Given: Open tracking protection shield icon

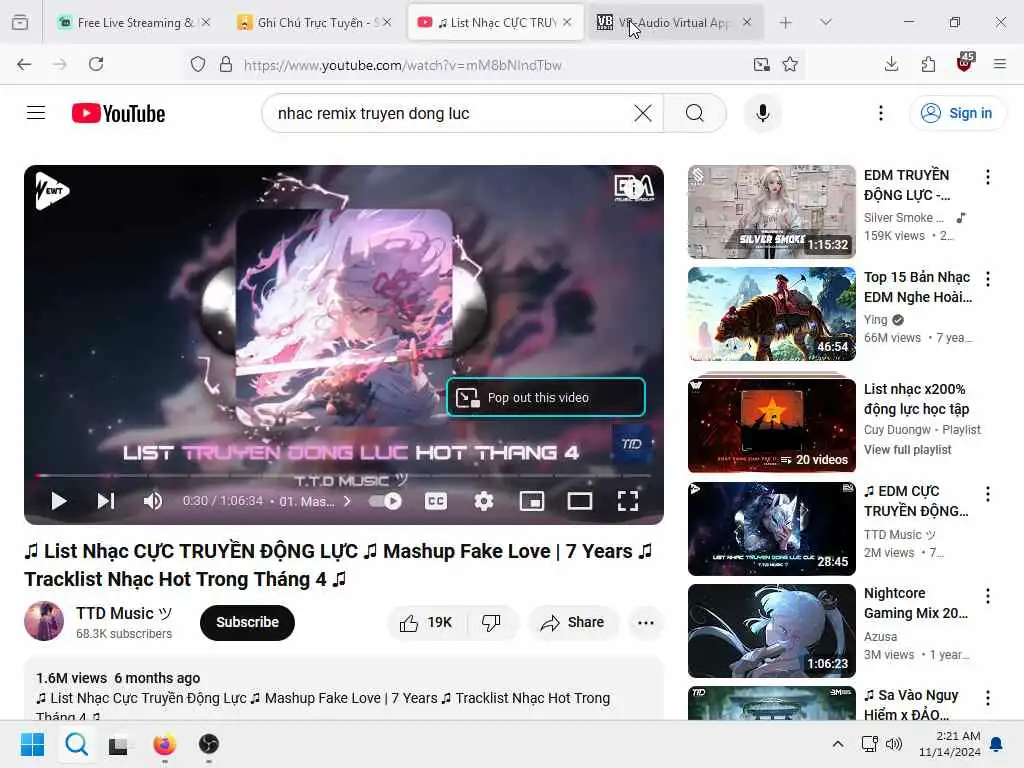Looking at the screenshot, I should pos(198,64).
